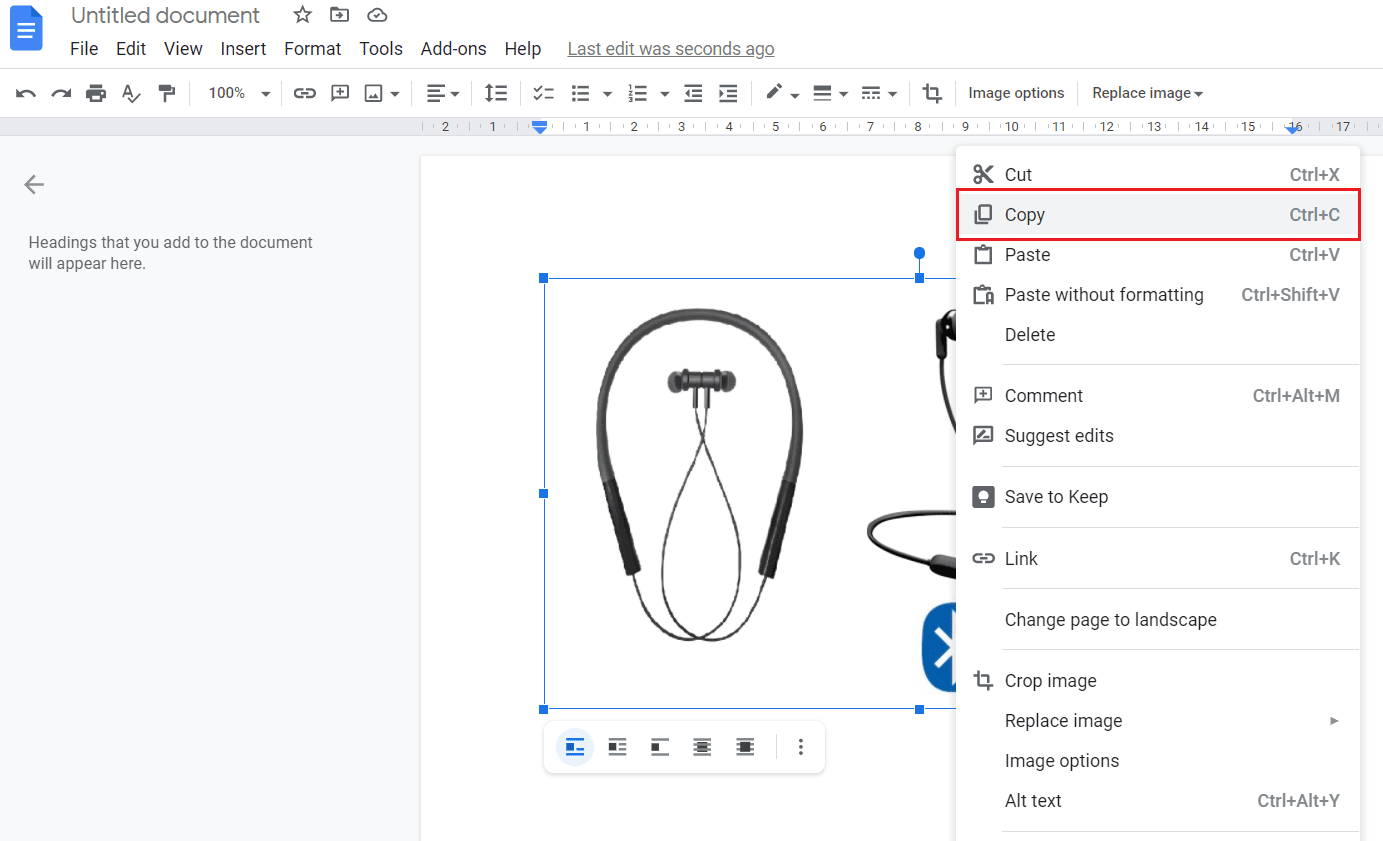The width and height of the screenshot is (1383, 841).
Task: Choose Wrap text image layout option
Action: pos(617,747)
